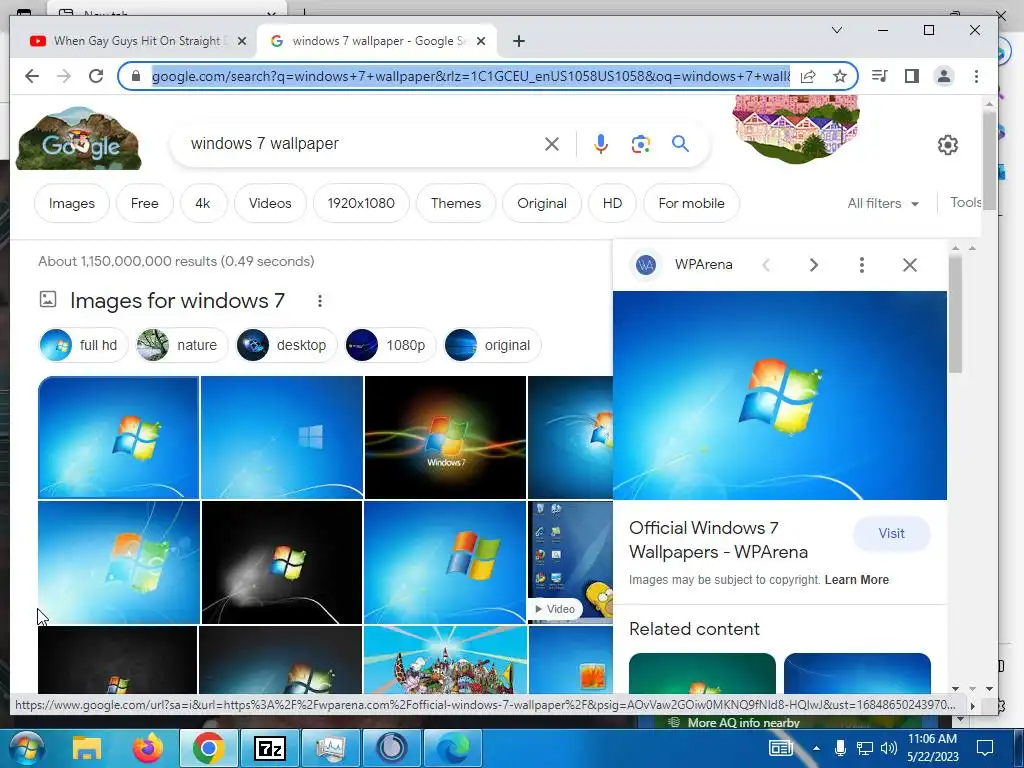Filter results by Videos
This screenshot has width=1024, height=768.
click(270, 203)
